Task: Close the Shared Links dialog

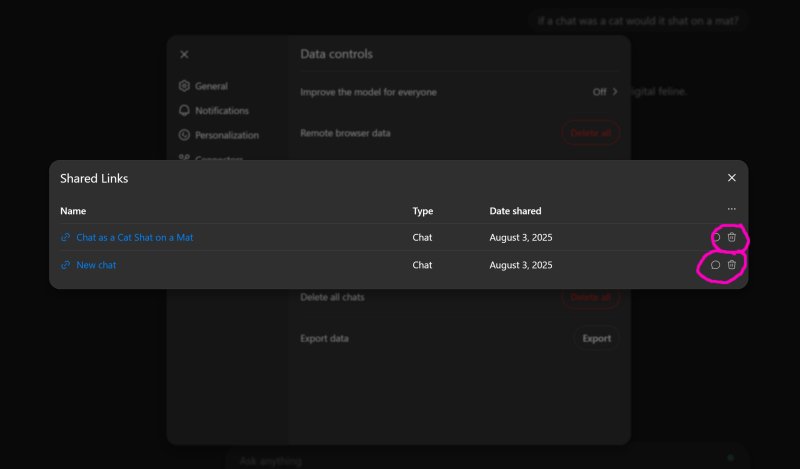Action: click(732, 178)
